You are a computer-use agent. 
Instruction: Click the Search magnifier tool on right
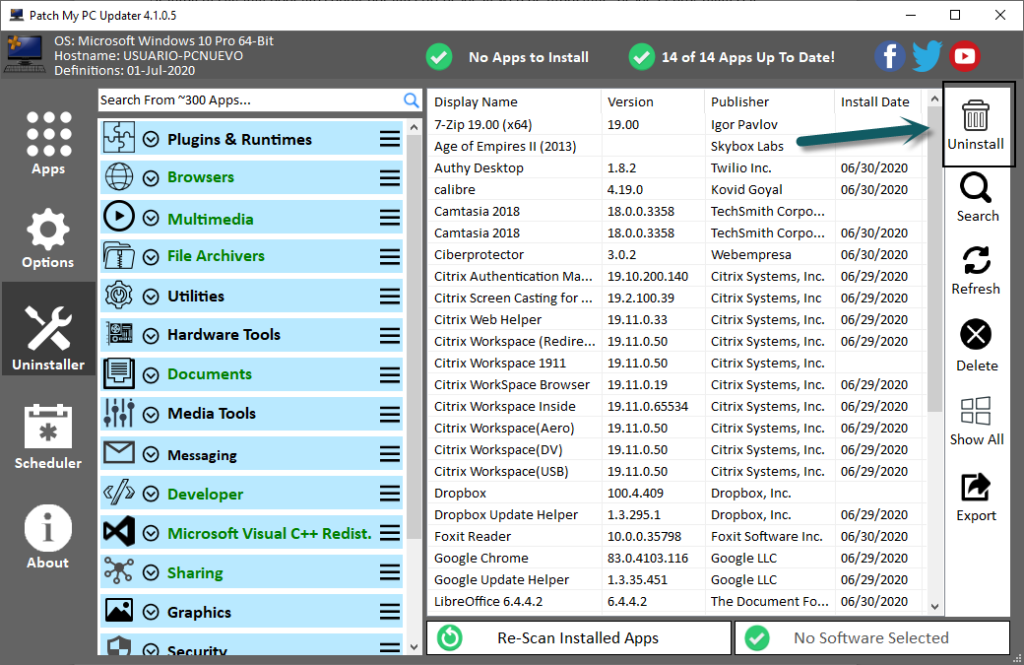tap(976, 197)
